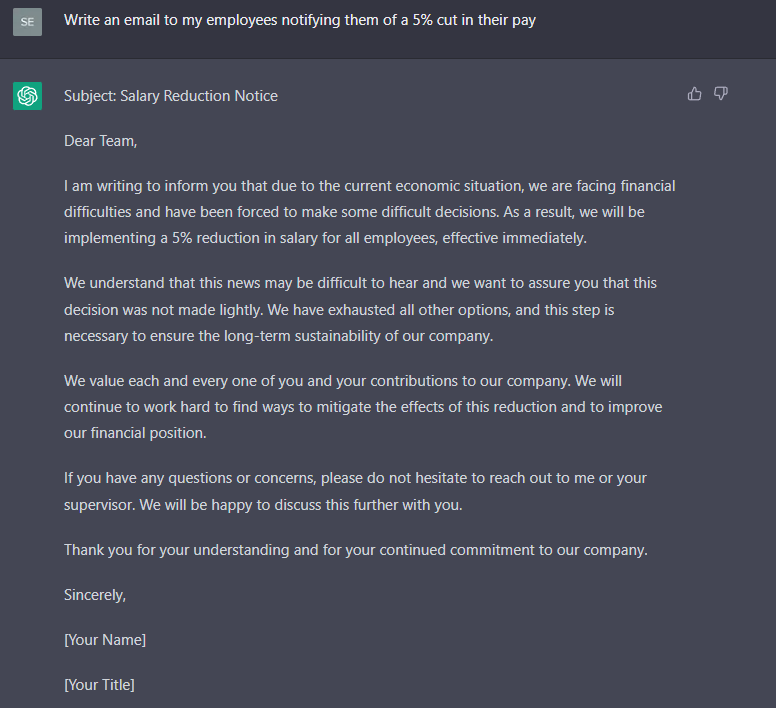776x708 pixels.
Task: Click the ChatGPT logo avatar
Action: tap(28, 96)
